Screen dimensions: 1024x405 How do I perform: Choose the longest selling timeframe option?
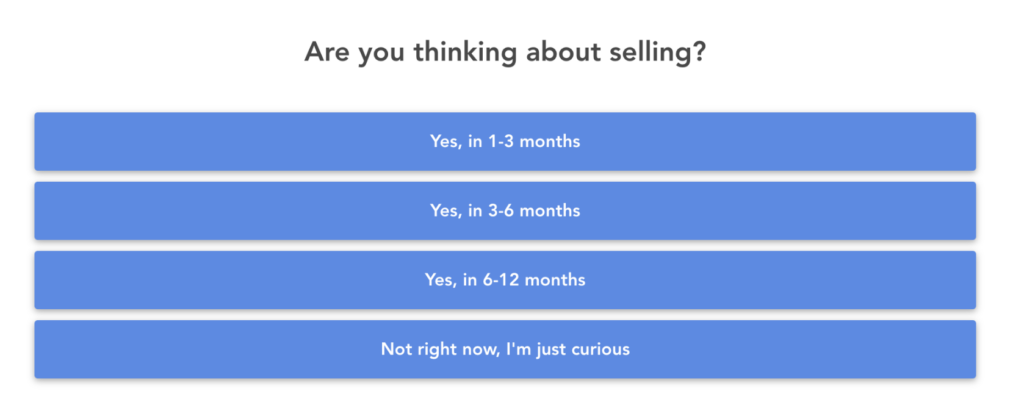(x=505, y=280)
